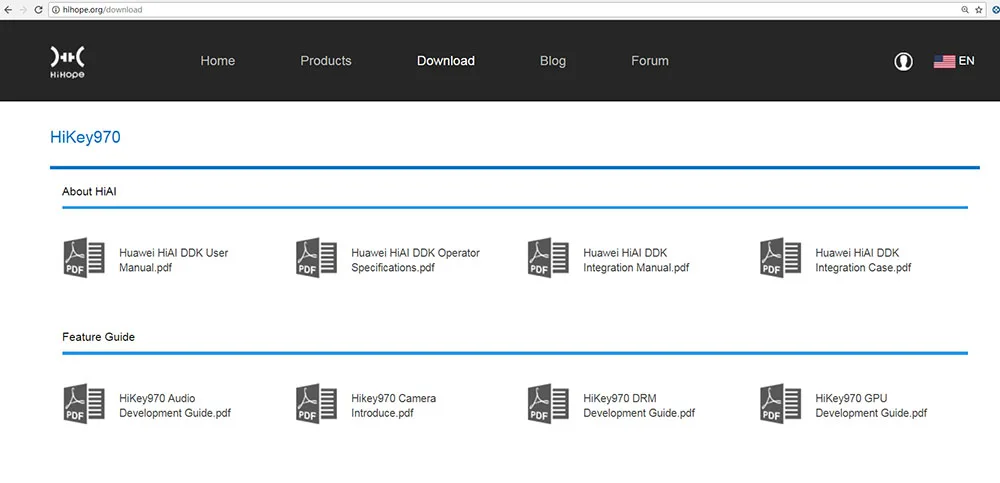The image size is (1000, 483).
Task: Go to the Home menu item
Action: (217, 61)
